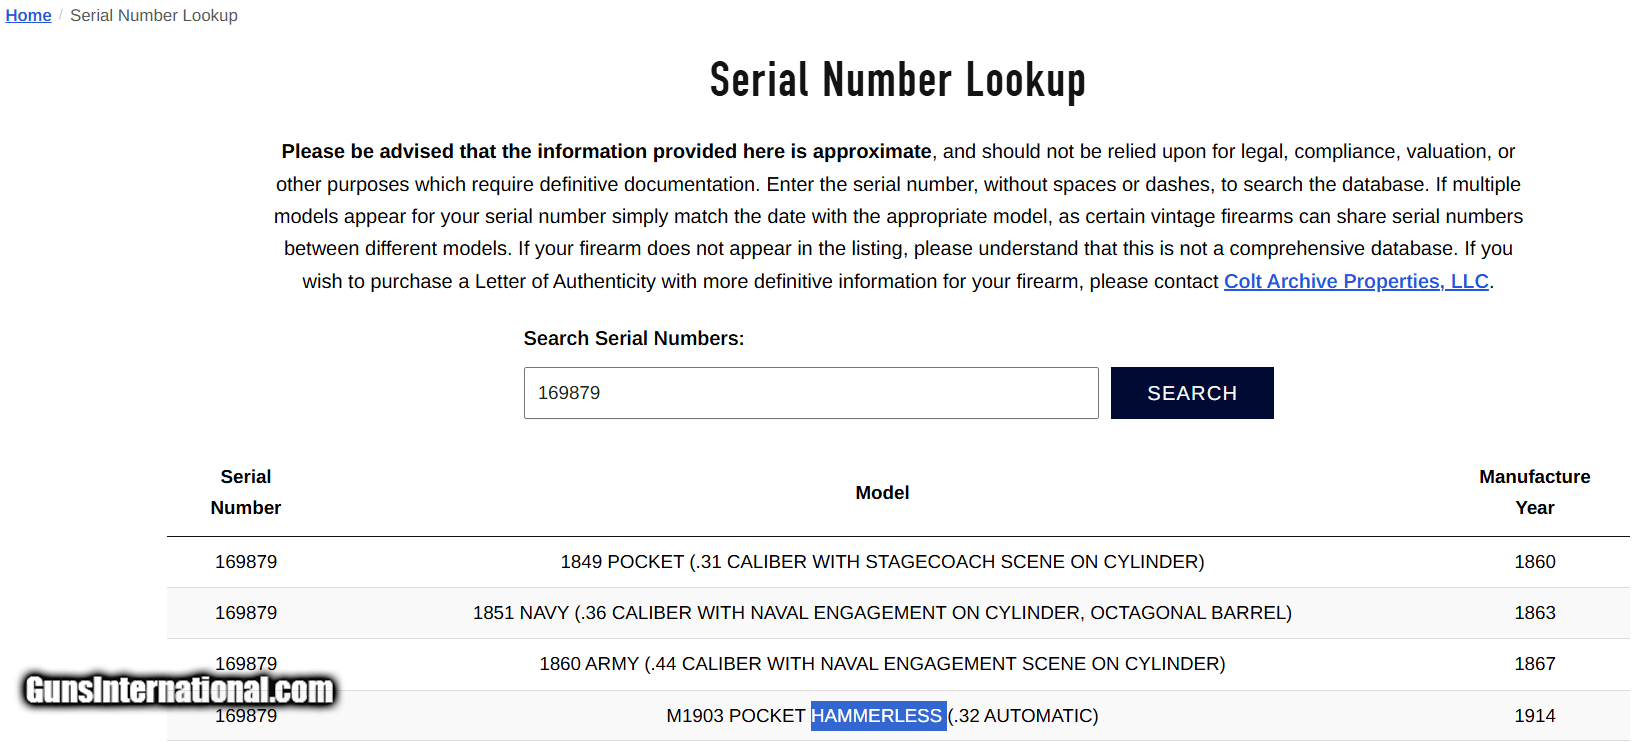Select the 1849 POCKET model row text
Image resolution: width=1643 pixels, height=742 pixels.
coord(882,562)
